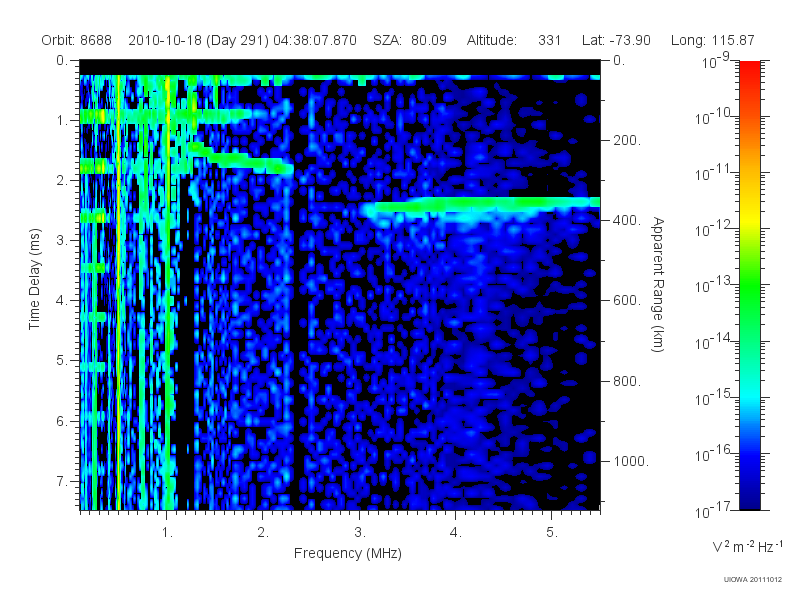
Task: Select the date '2010-10-18 (Day 291)' text
Action: click(198, 40)
